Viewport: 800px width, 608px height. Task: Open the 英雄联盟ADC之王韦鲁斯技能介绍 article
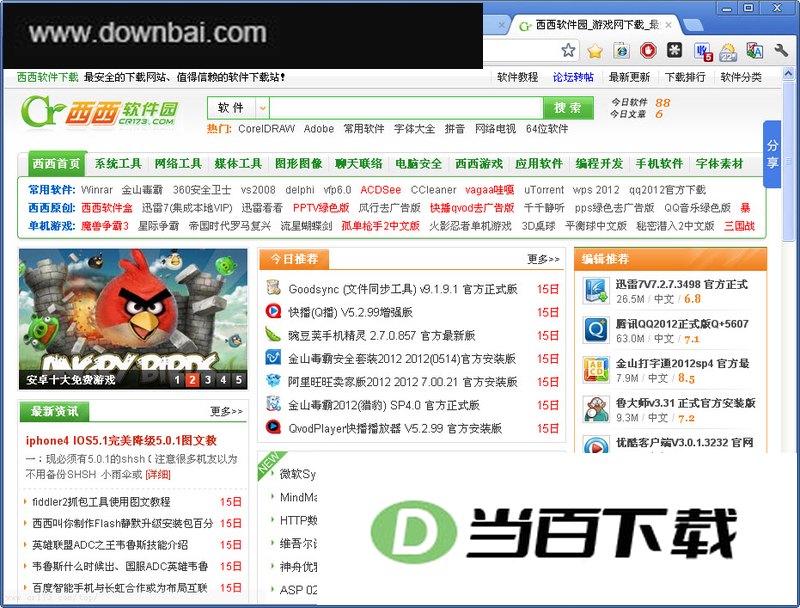click(110, 545)
